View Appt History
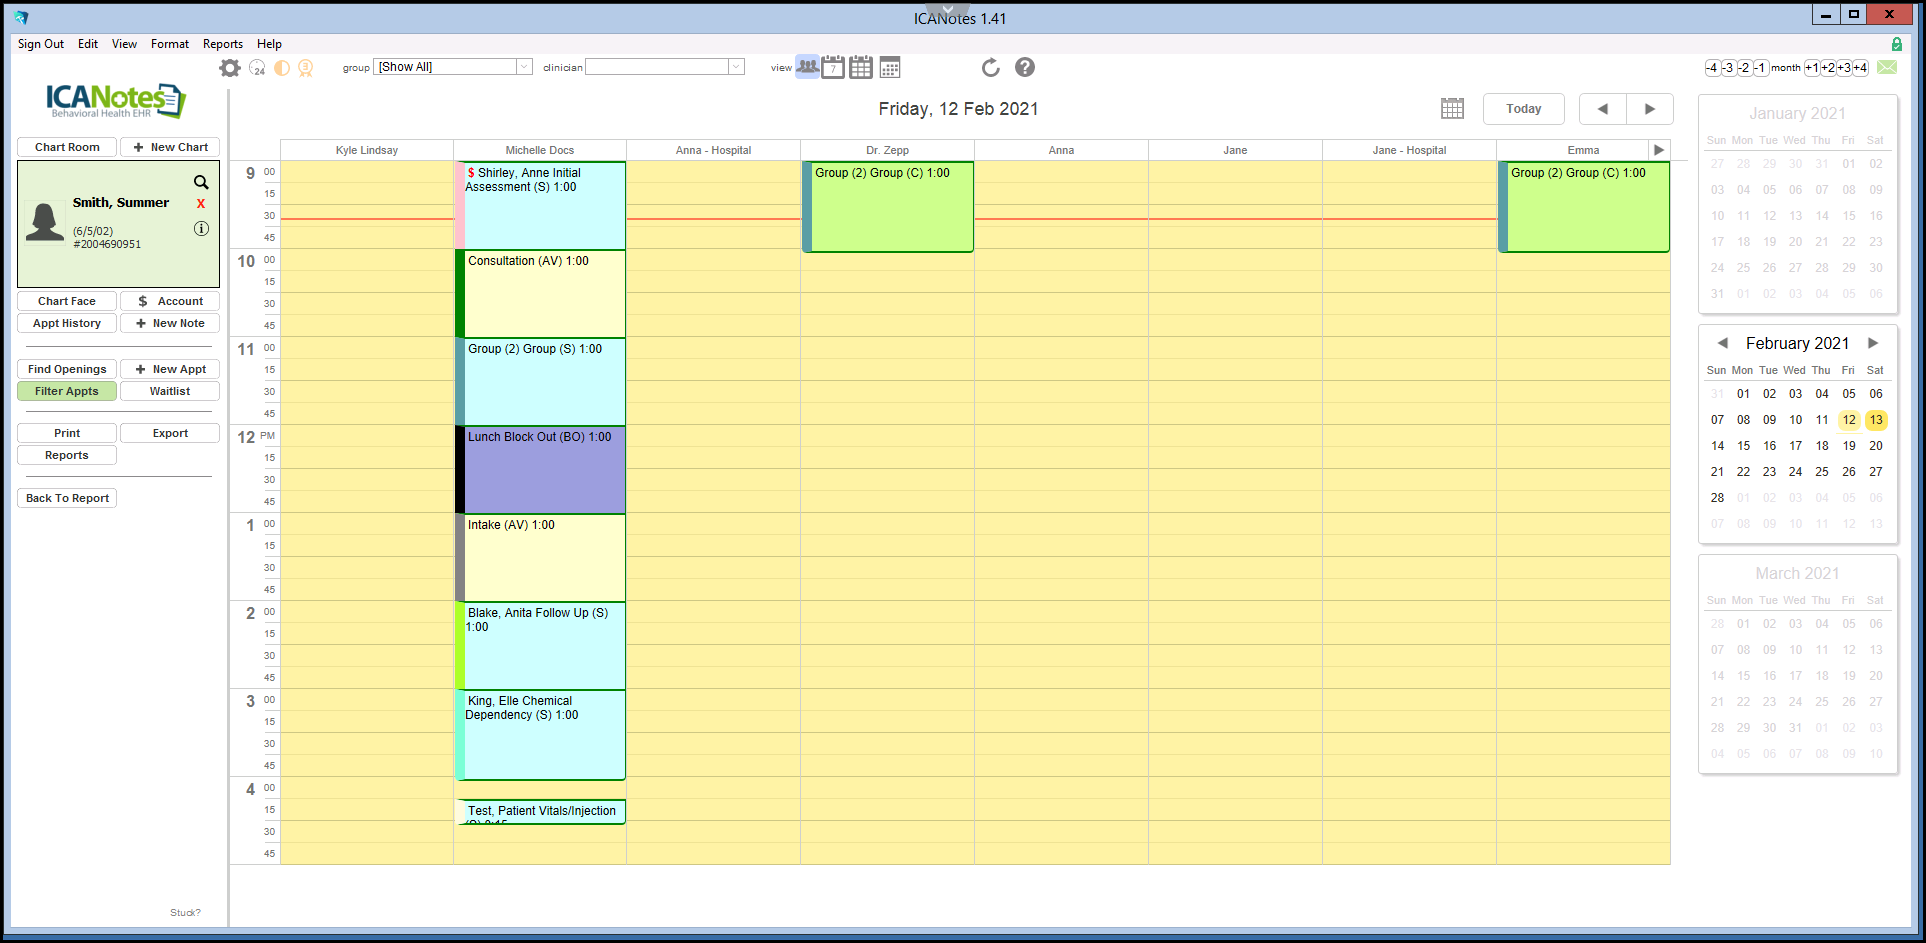 tap(67, 323)
